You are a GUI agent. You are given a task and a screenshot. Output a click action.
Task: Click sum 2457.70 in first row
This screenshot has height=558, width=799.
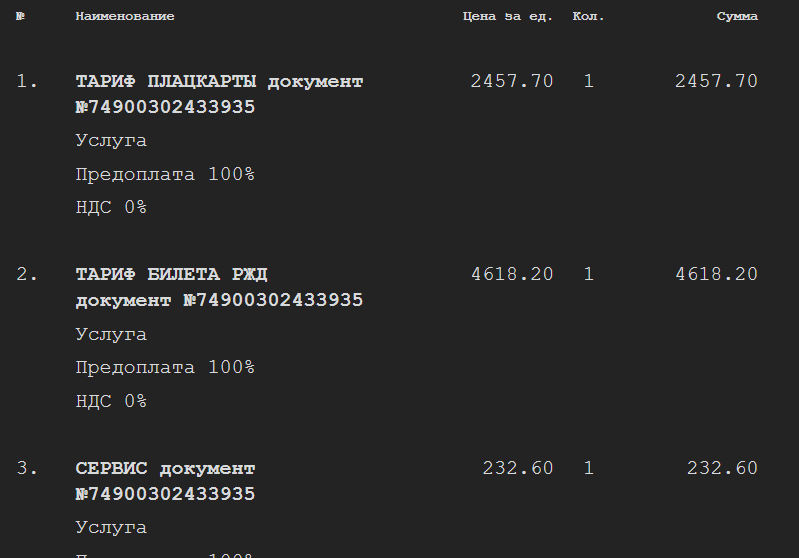716,81
